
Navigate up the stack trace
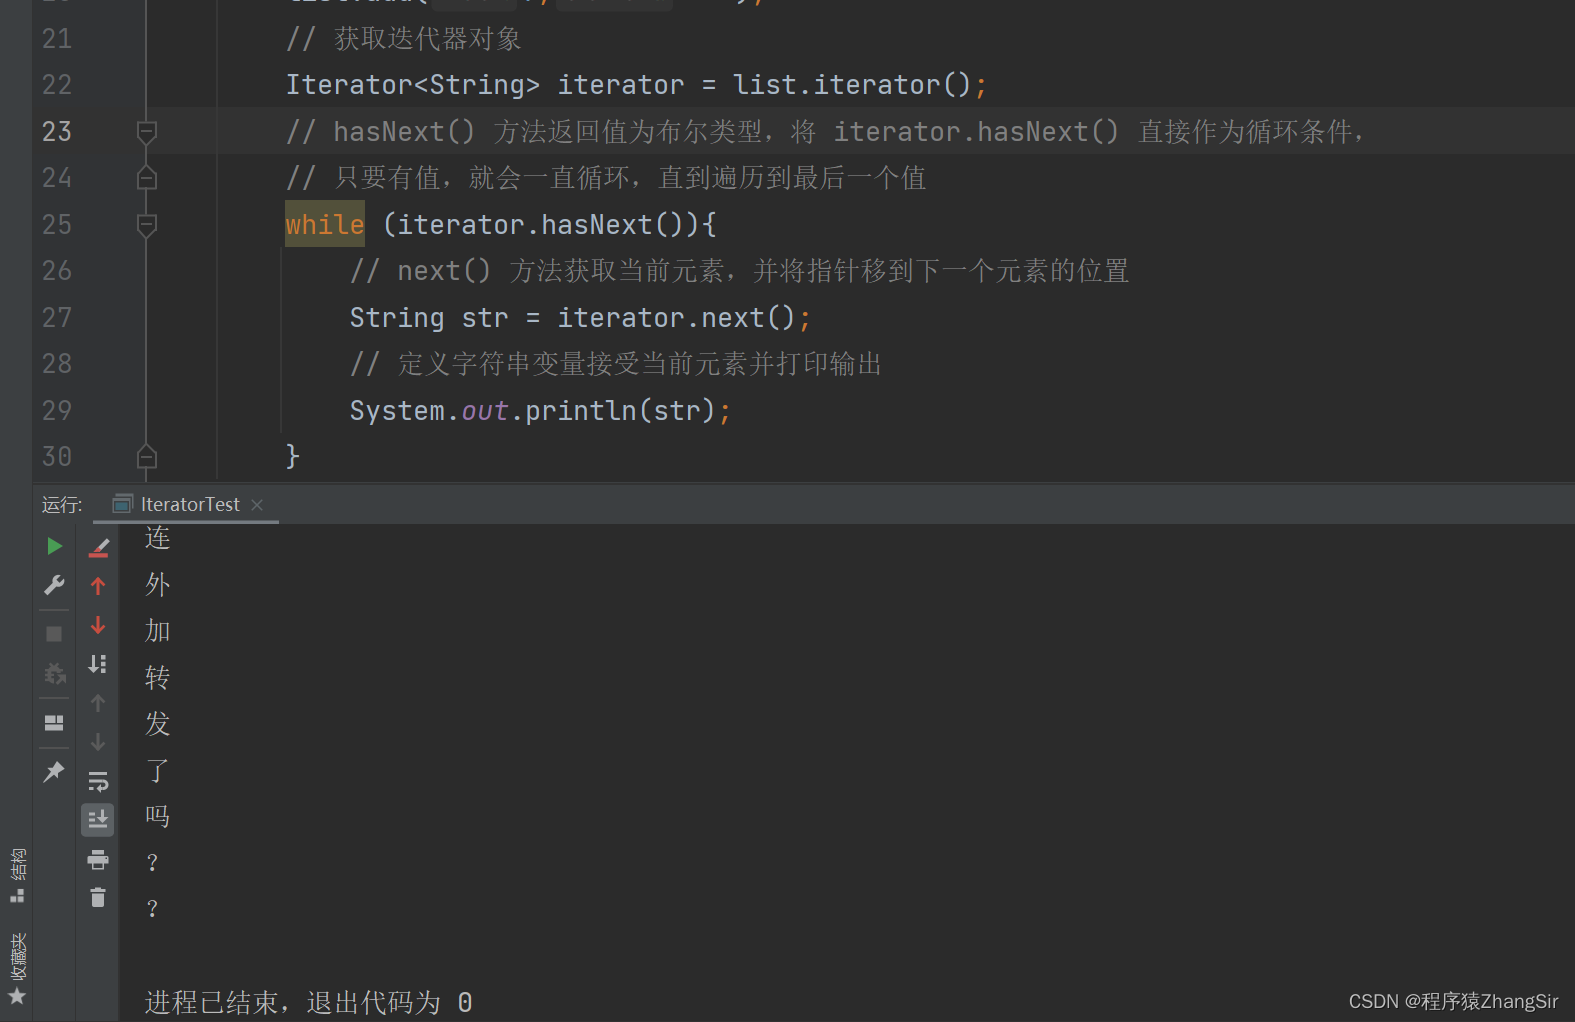click(98, 585)
